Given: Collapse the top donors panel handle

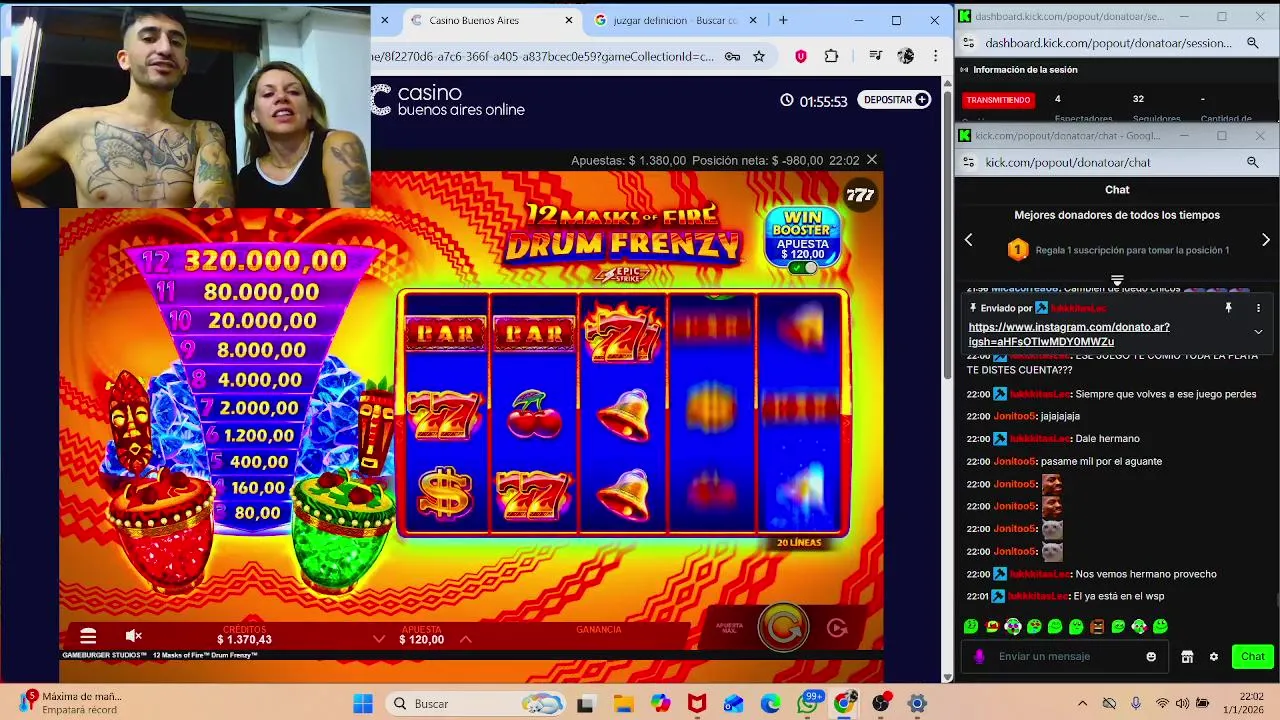Looking at the screenshot, I should pyautogui.click(x=1117, y=280).
